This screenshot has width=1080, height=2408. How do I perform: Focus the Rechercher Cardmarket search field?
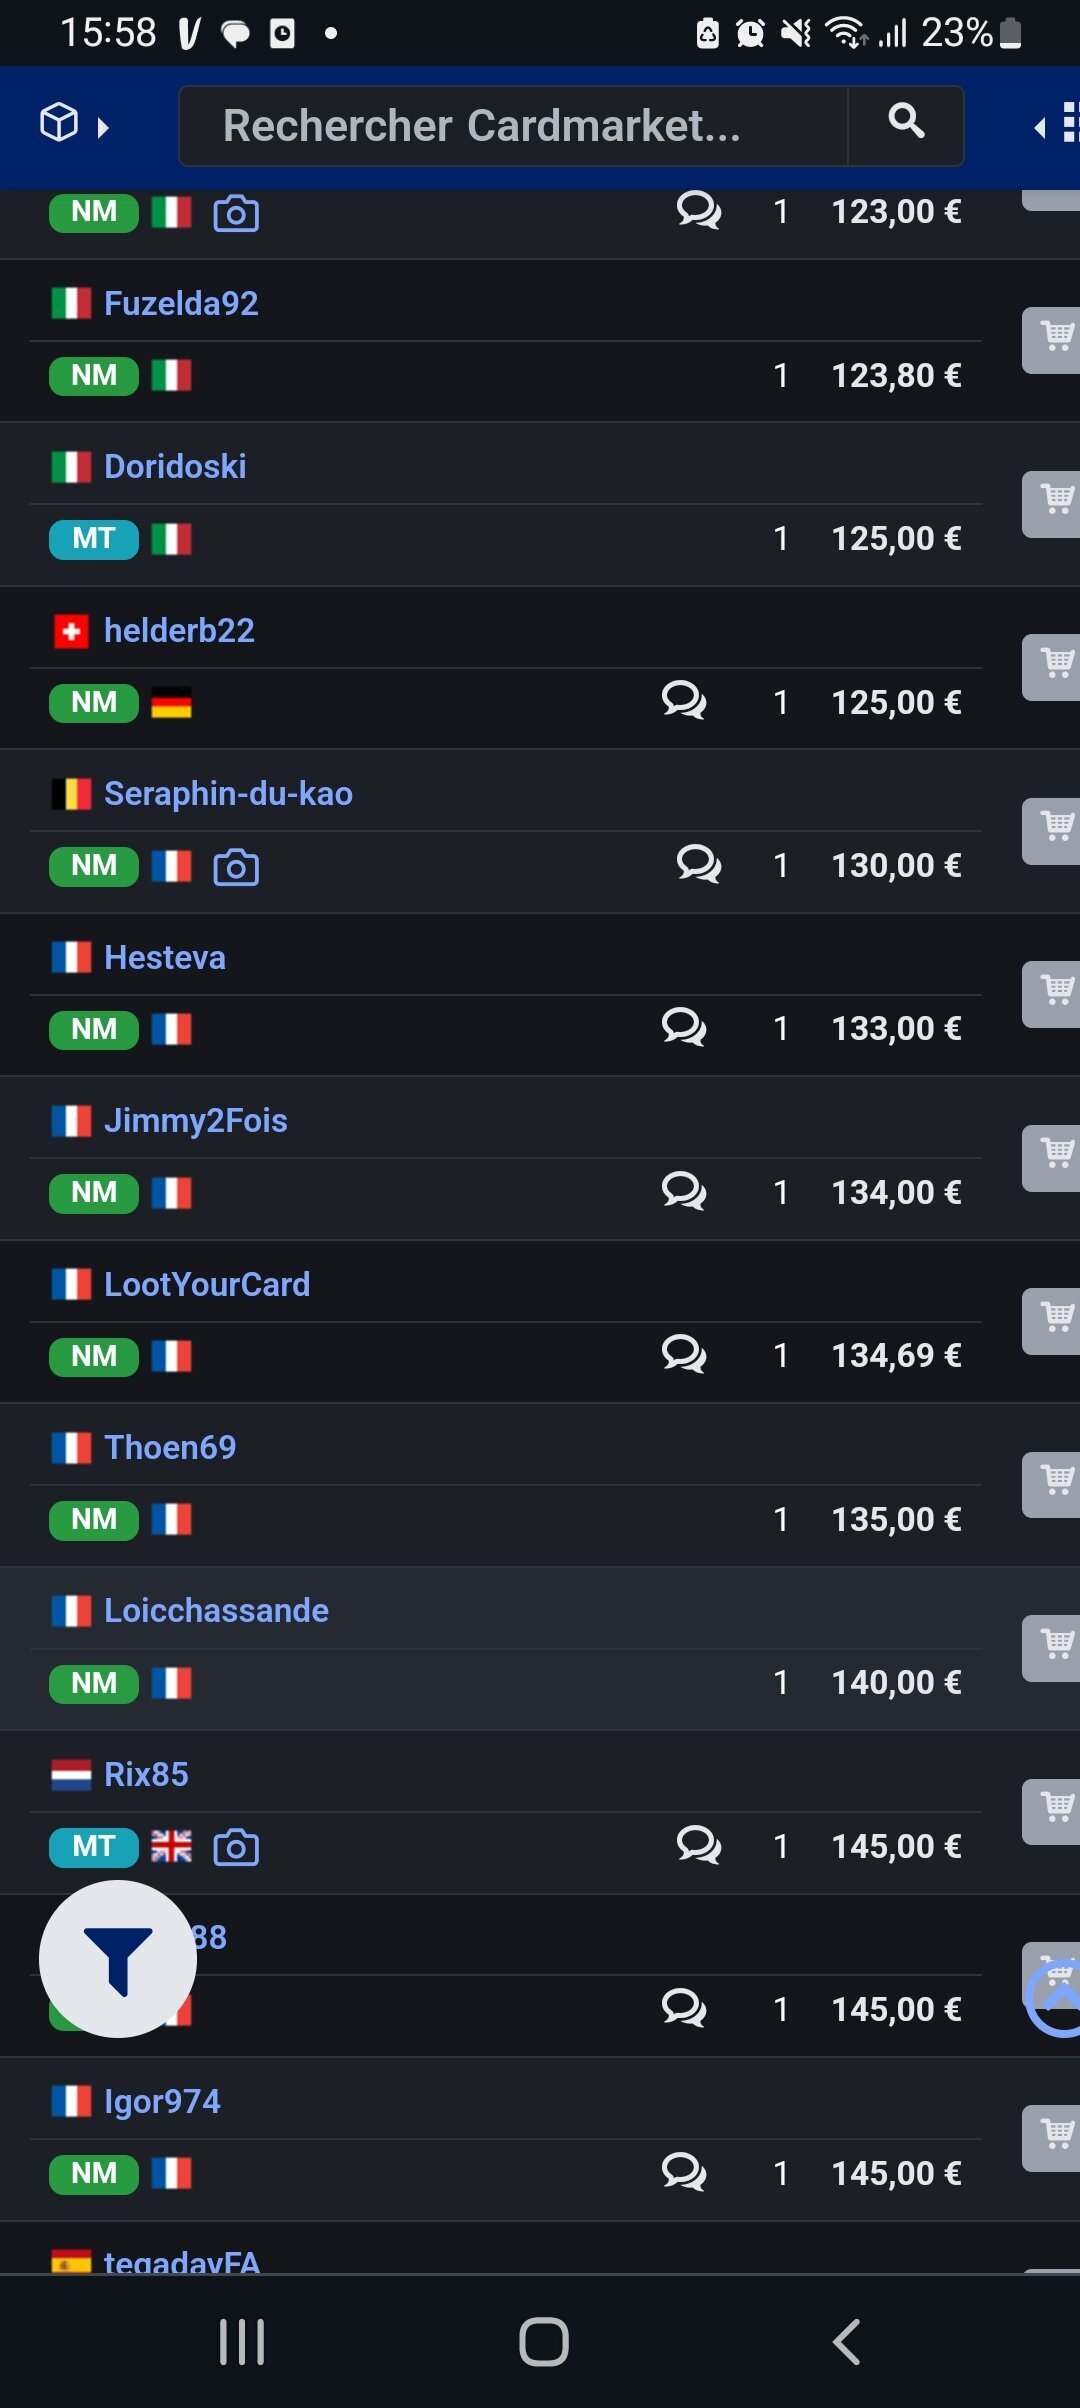coord(512,126)
